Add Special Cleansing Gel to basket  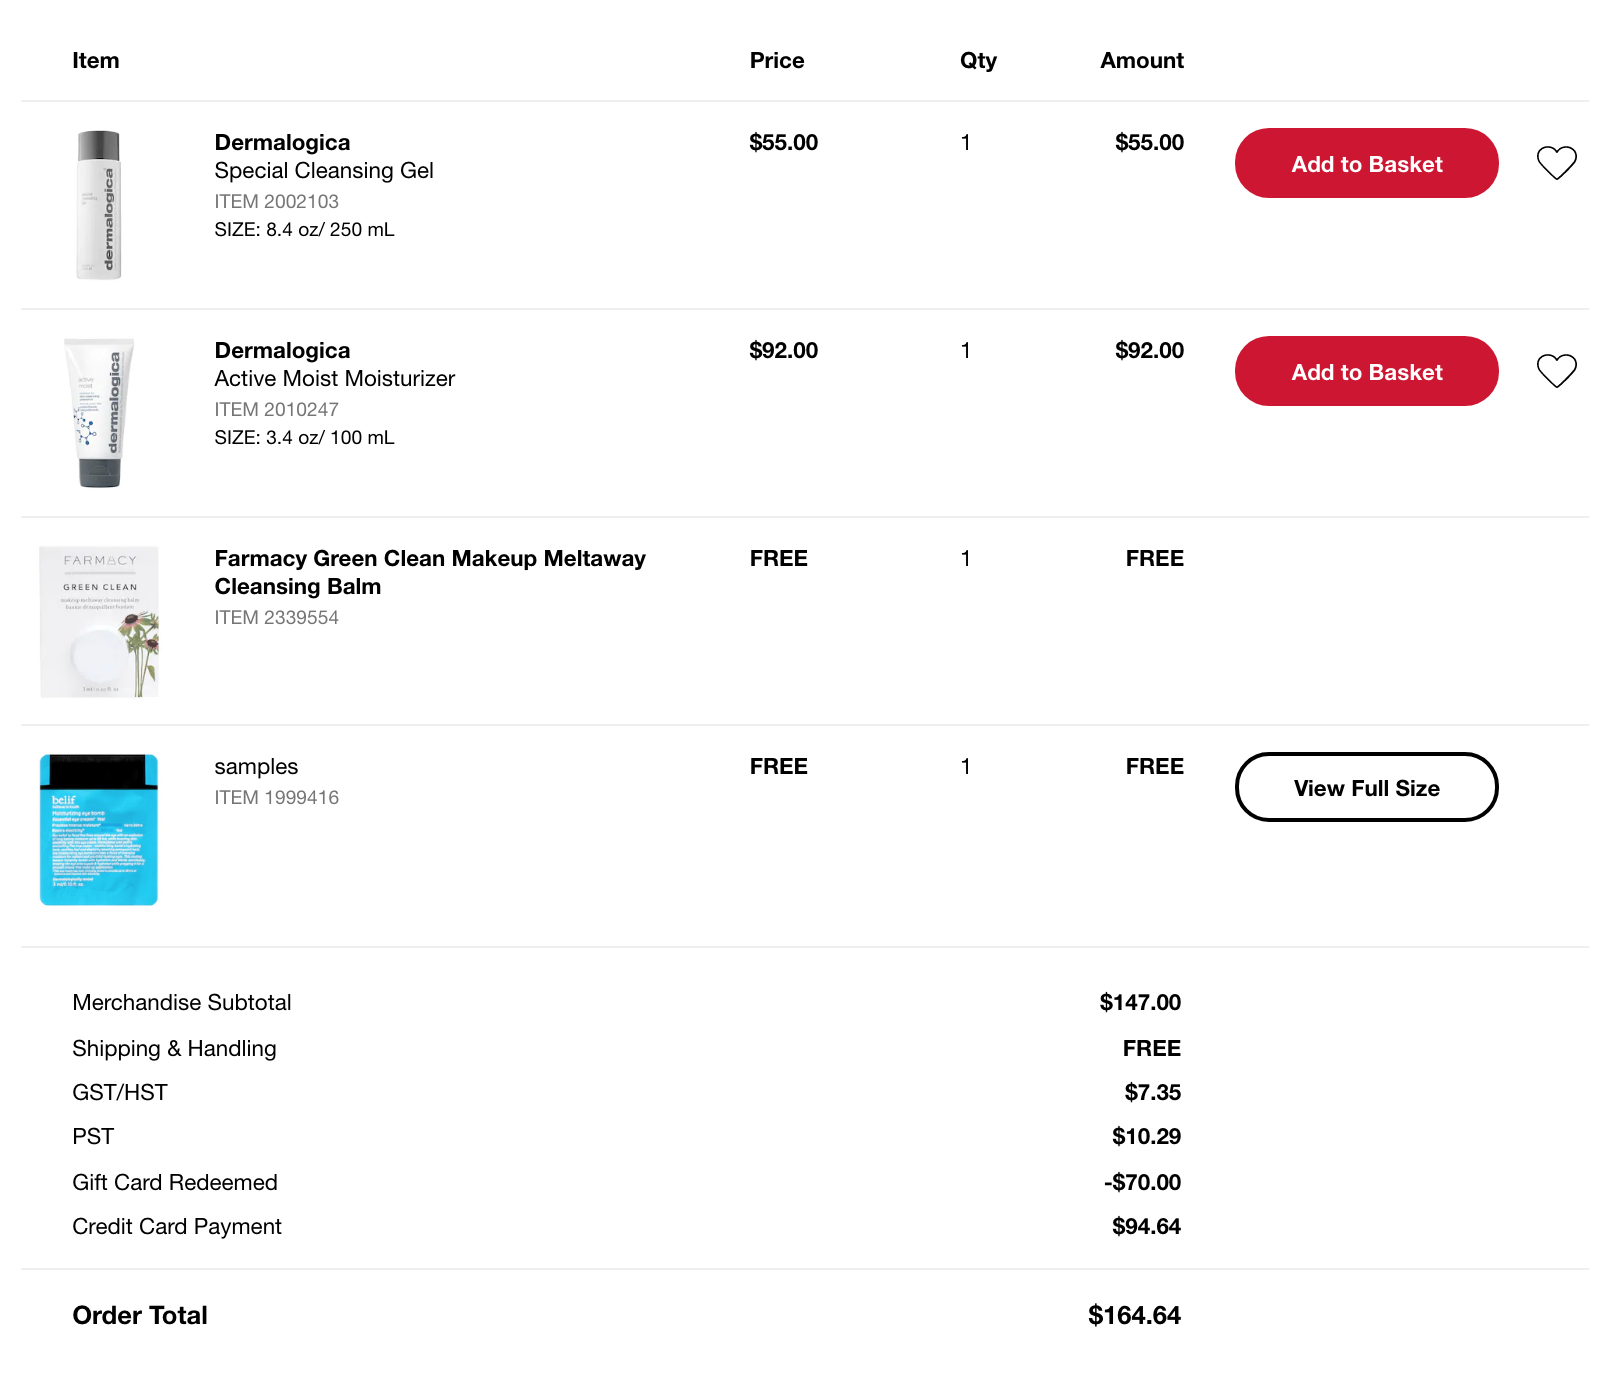[x=1366, y=163]
